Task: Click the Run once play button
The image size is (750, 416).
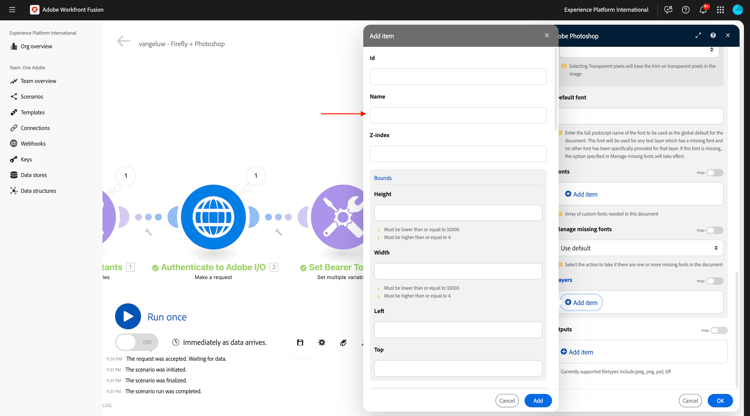Action: click(x=128, y=317)
